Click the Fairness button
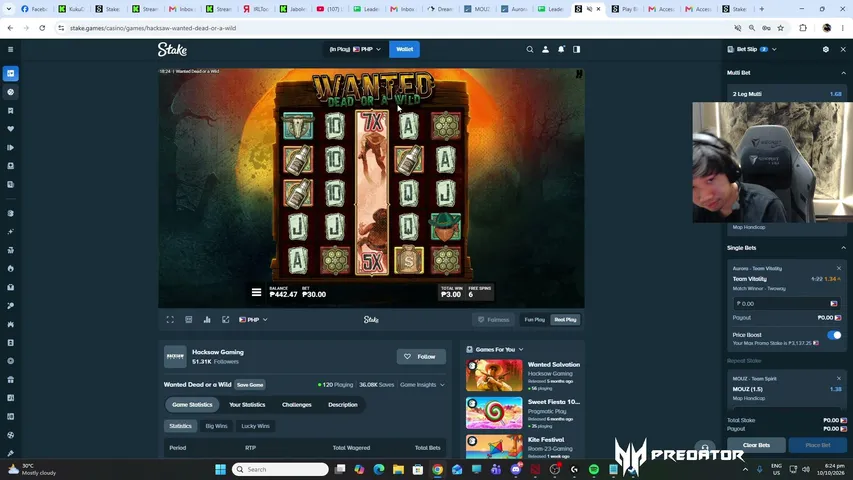The image size is (853, 480). point(493,320)
